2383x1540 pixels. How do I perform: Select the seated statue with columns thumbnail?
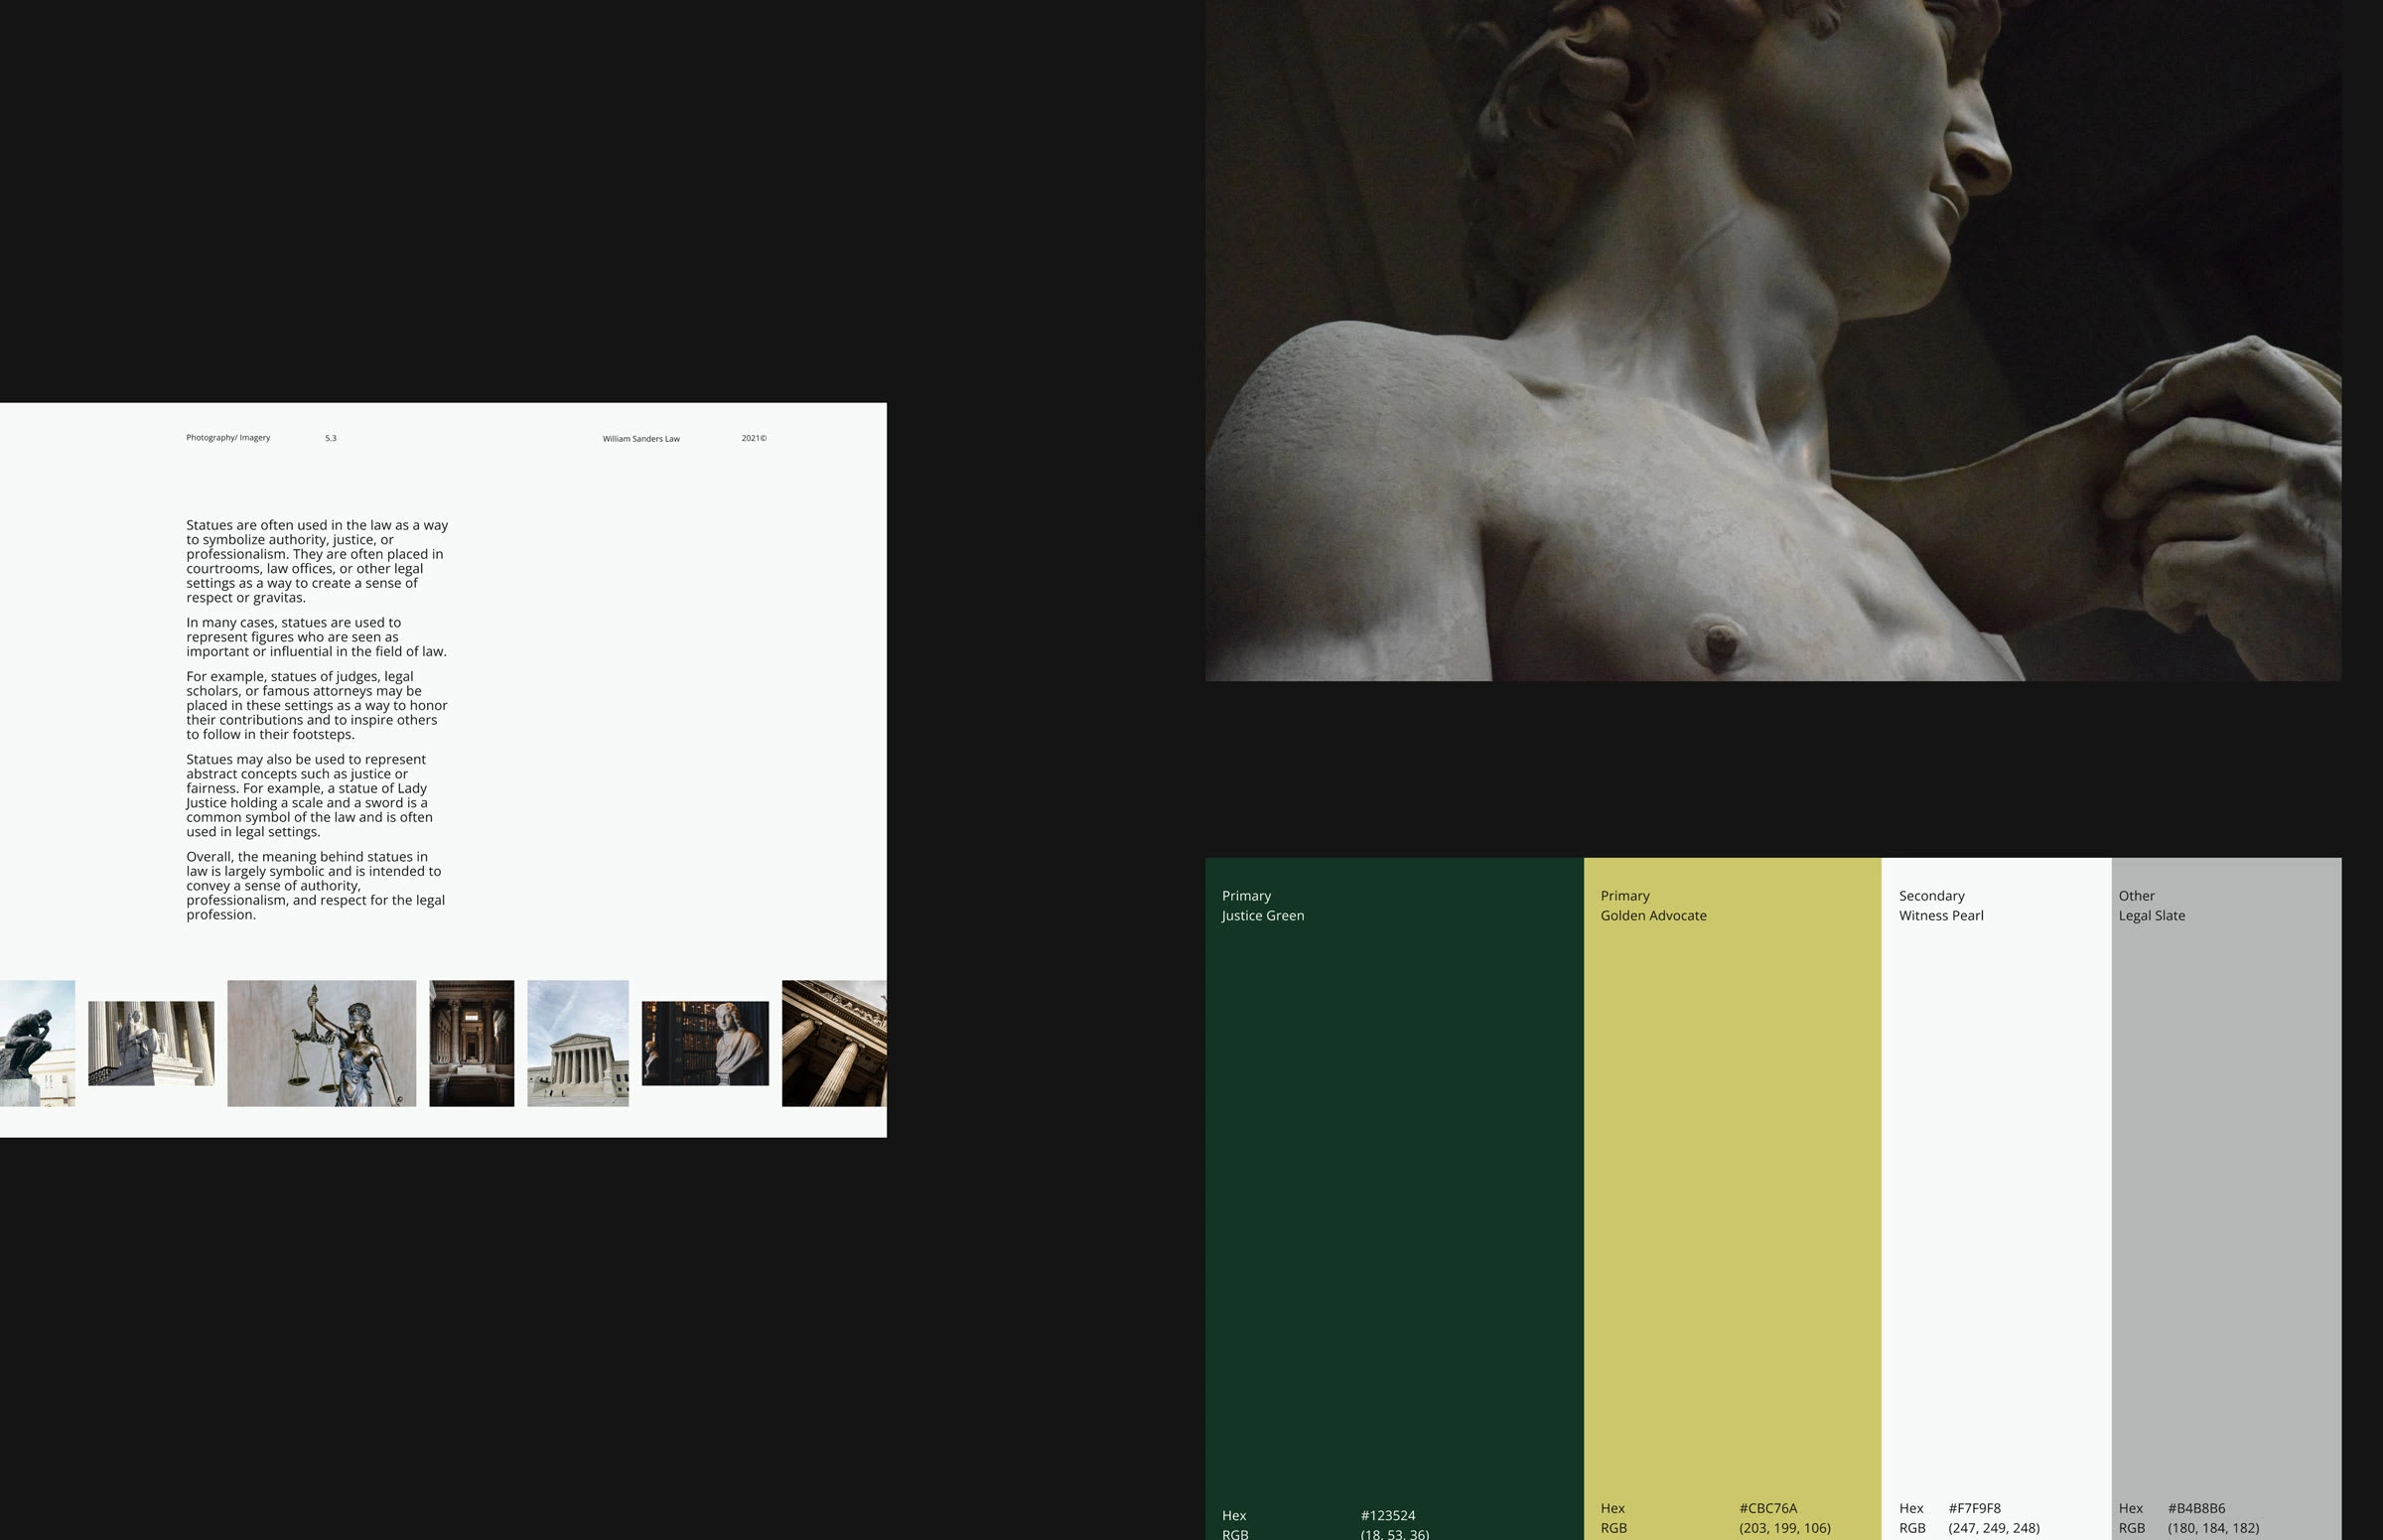pyautogui.click(x=151, y=1043)
